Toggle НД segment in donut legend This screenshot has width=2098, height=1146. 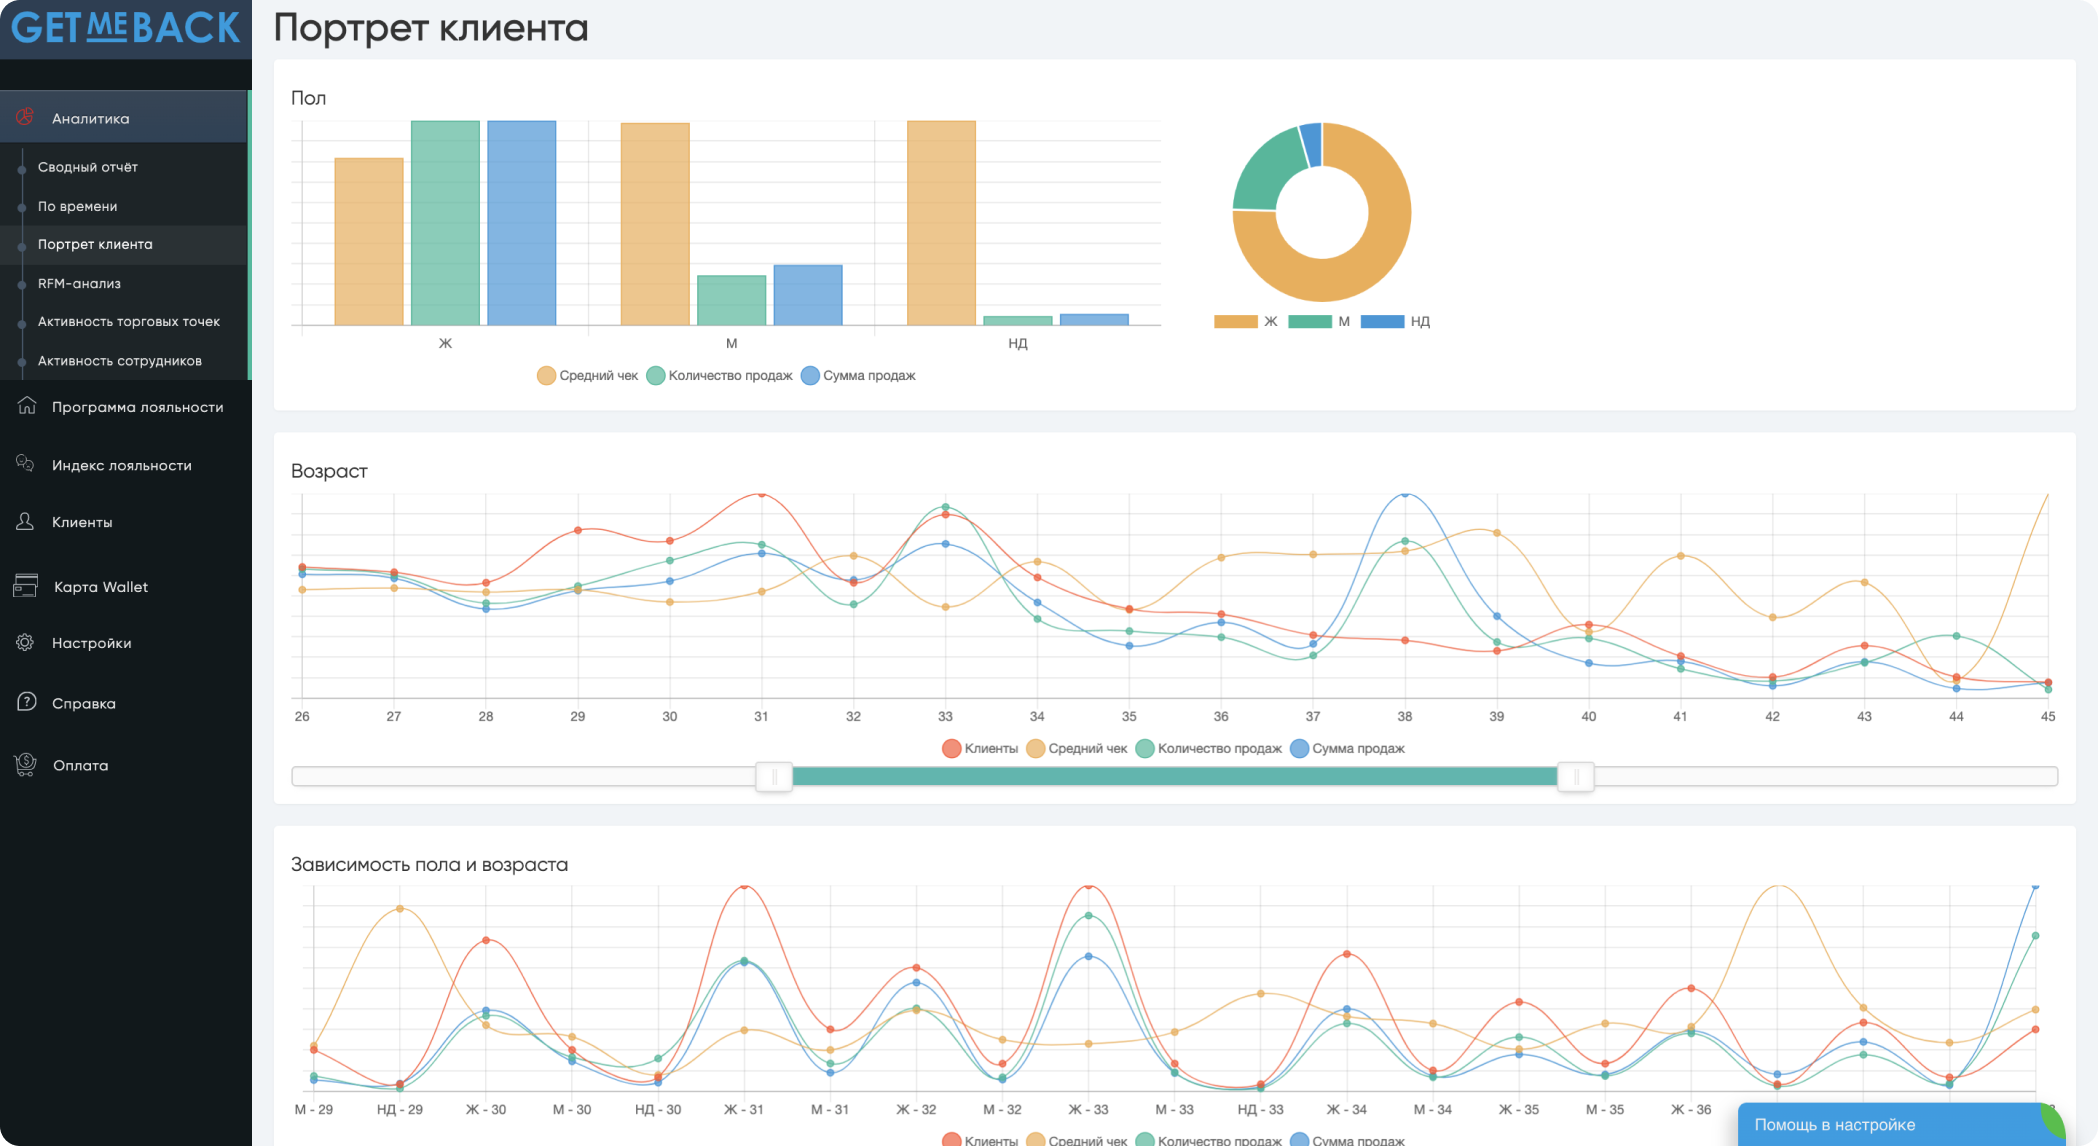click(x=1396, y=321)
